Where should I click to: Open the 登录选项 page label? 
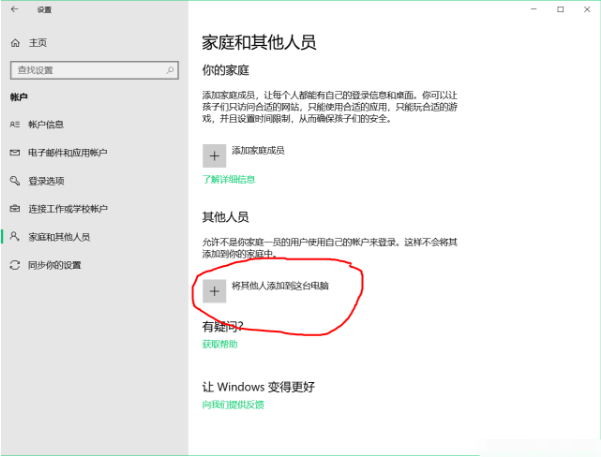[46, 181]
